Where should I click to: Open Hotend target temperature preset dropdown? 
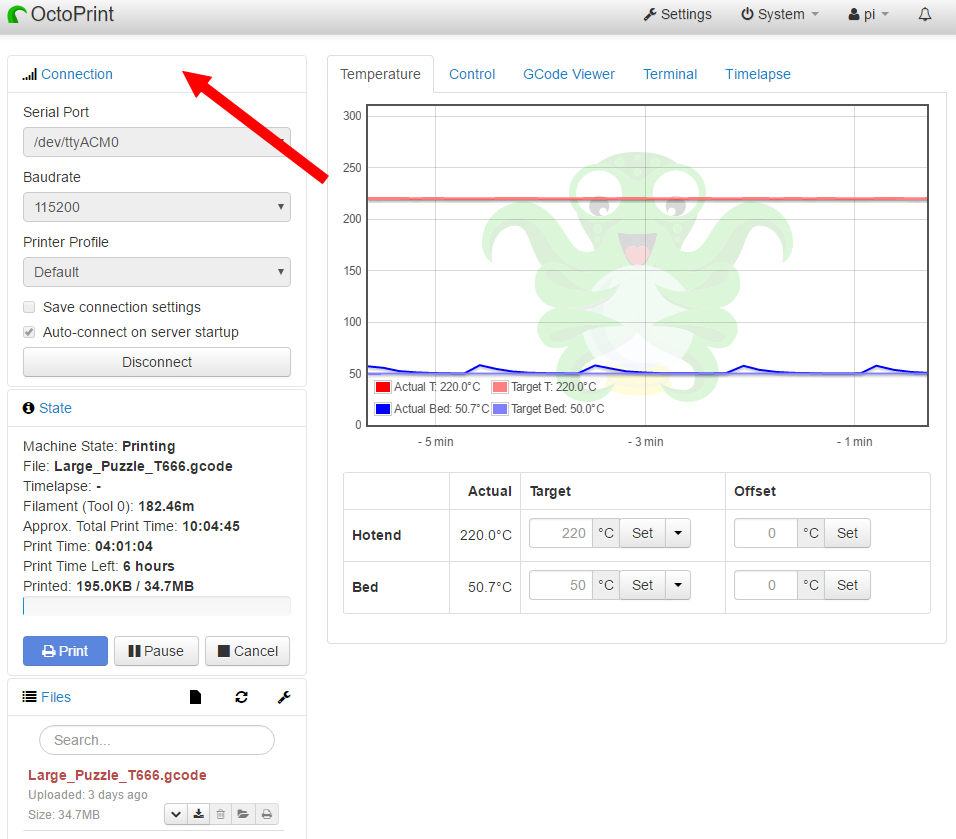pyautogui.click(x=677, y=533)
